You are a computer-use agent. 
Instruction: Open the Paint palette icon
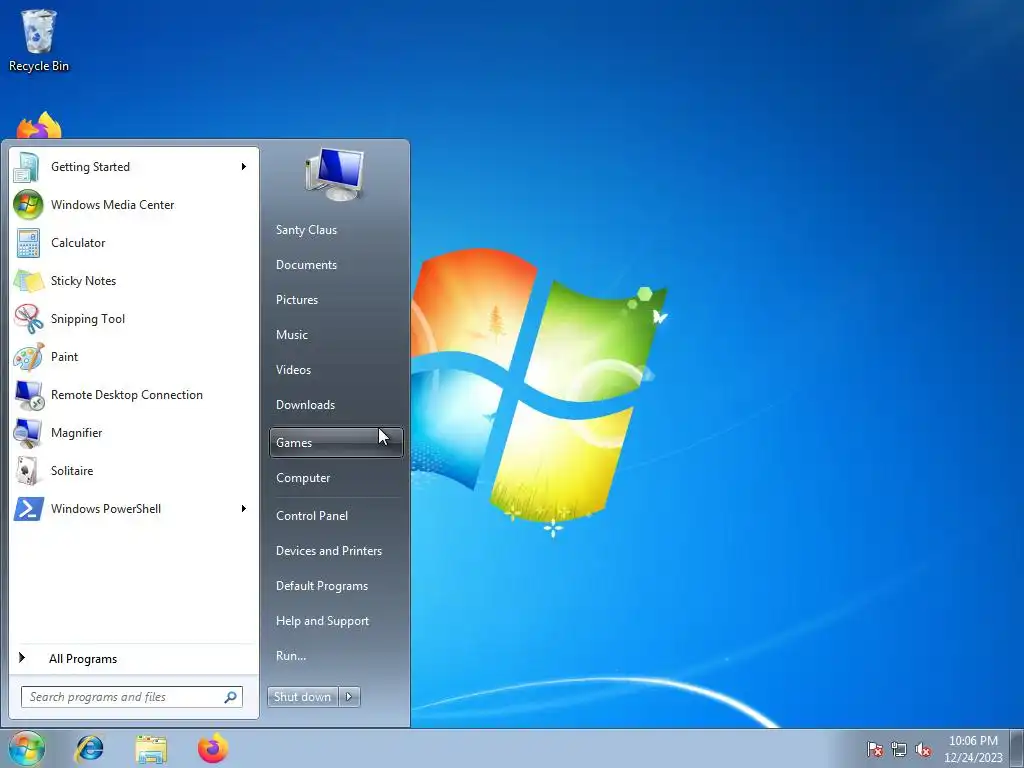pos(28,357)
